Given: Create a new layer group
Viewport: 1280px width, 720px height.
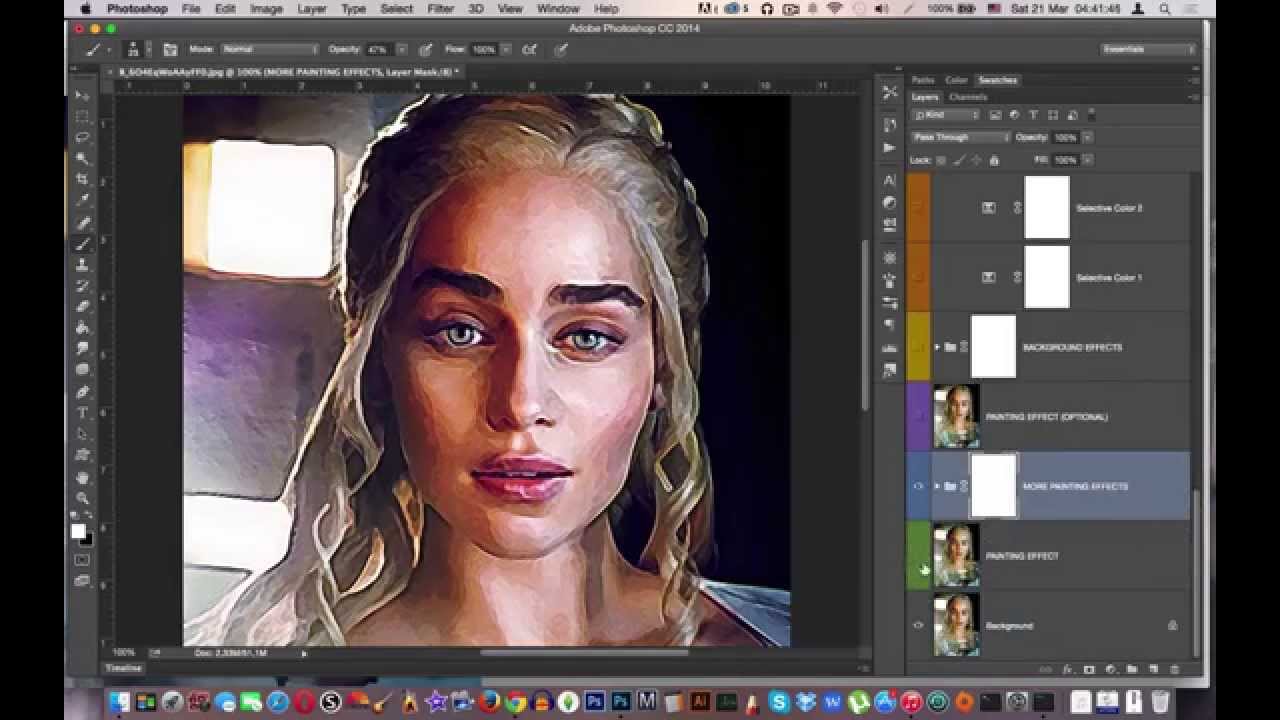Looking at the screenshot, I should click(x=1131, y=669).
